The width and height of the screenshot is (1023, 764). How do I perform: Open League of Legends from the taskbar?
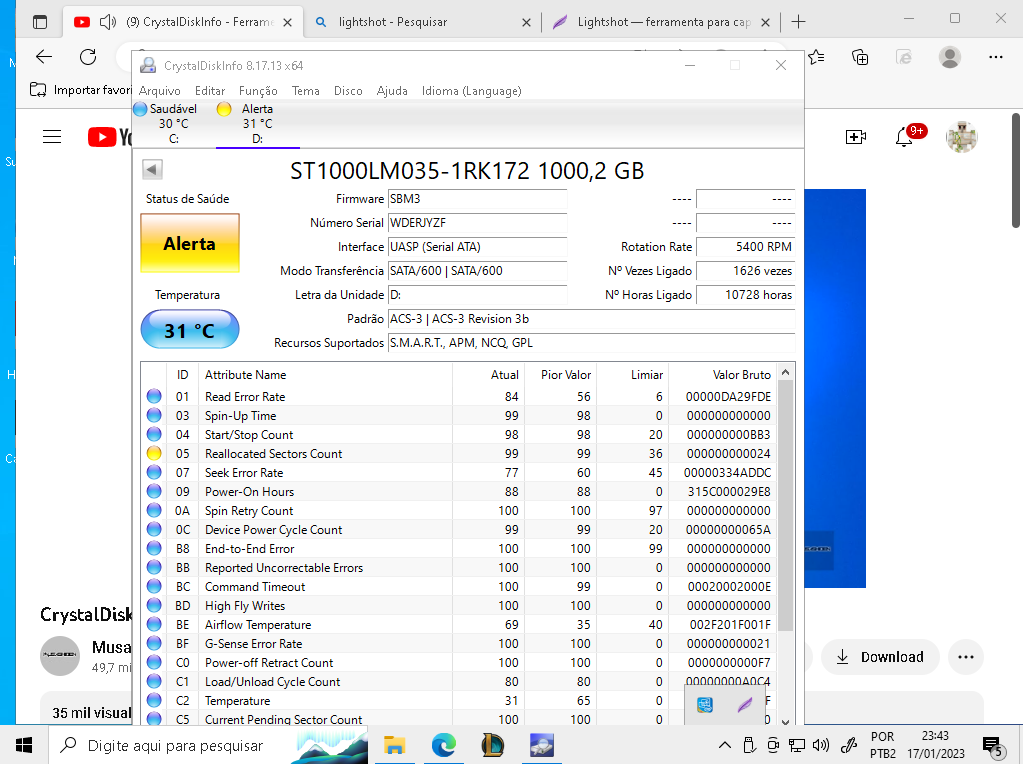click(x=493, y=745)
